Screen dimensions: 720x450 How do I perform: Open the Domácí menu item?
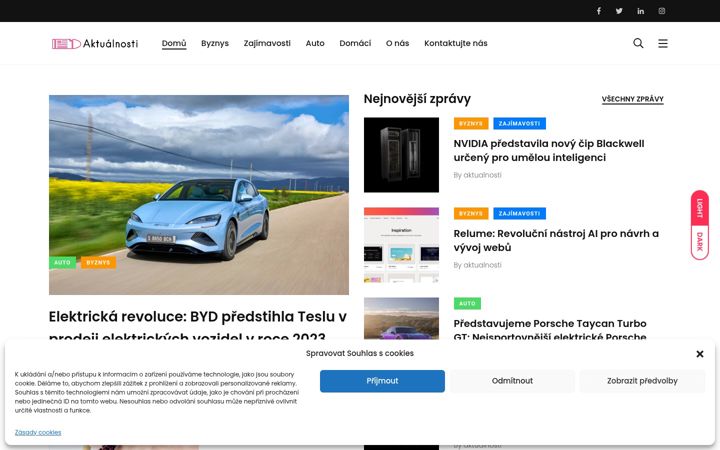[355, 43]
